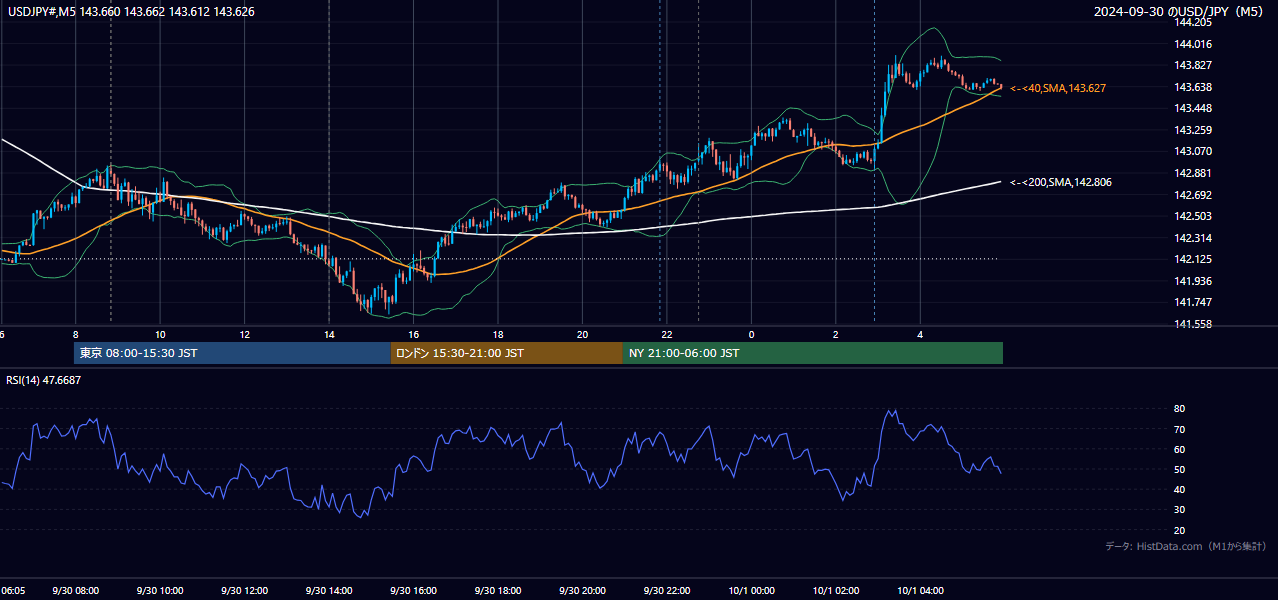Click price axis value 141.936
The width and height of the screenshot is (1278, 600).
pyautogui.click(x=1193, y=281)
